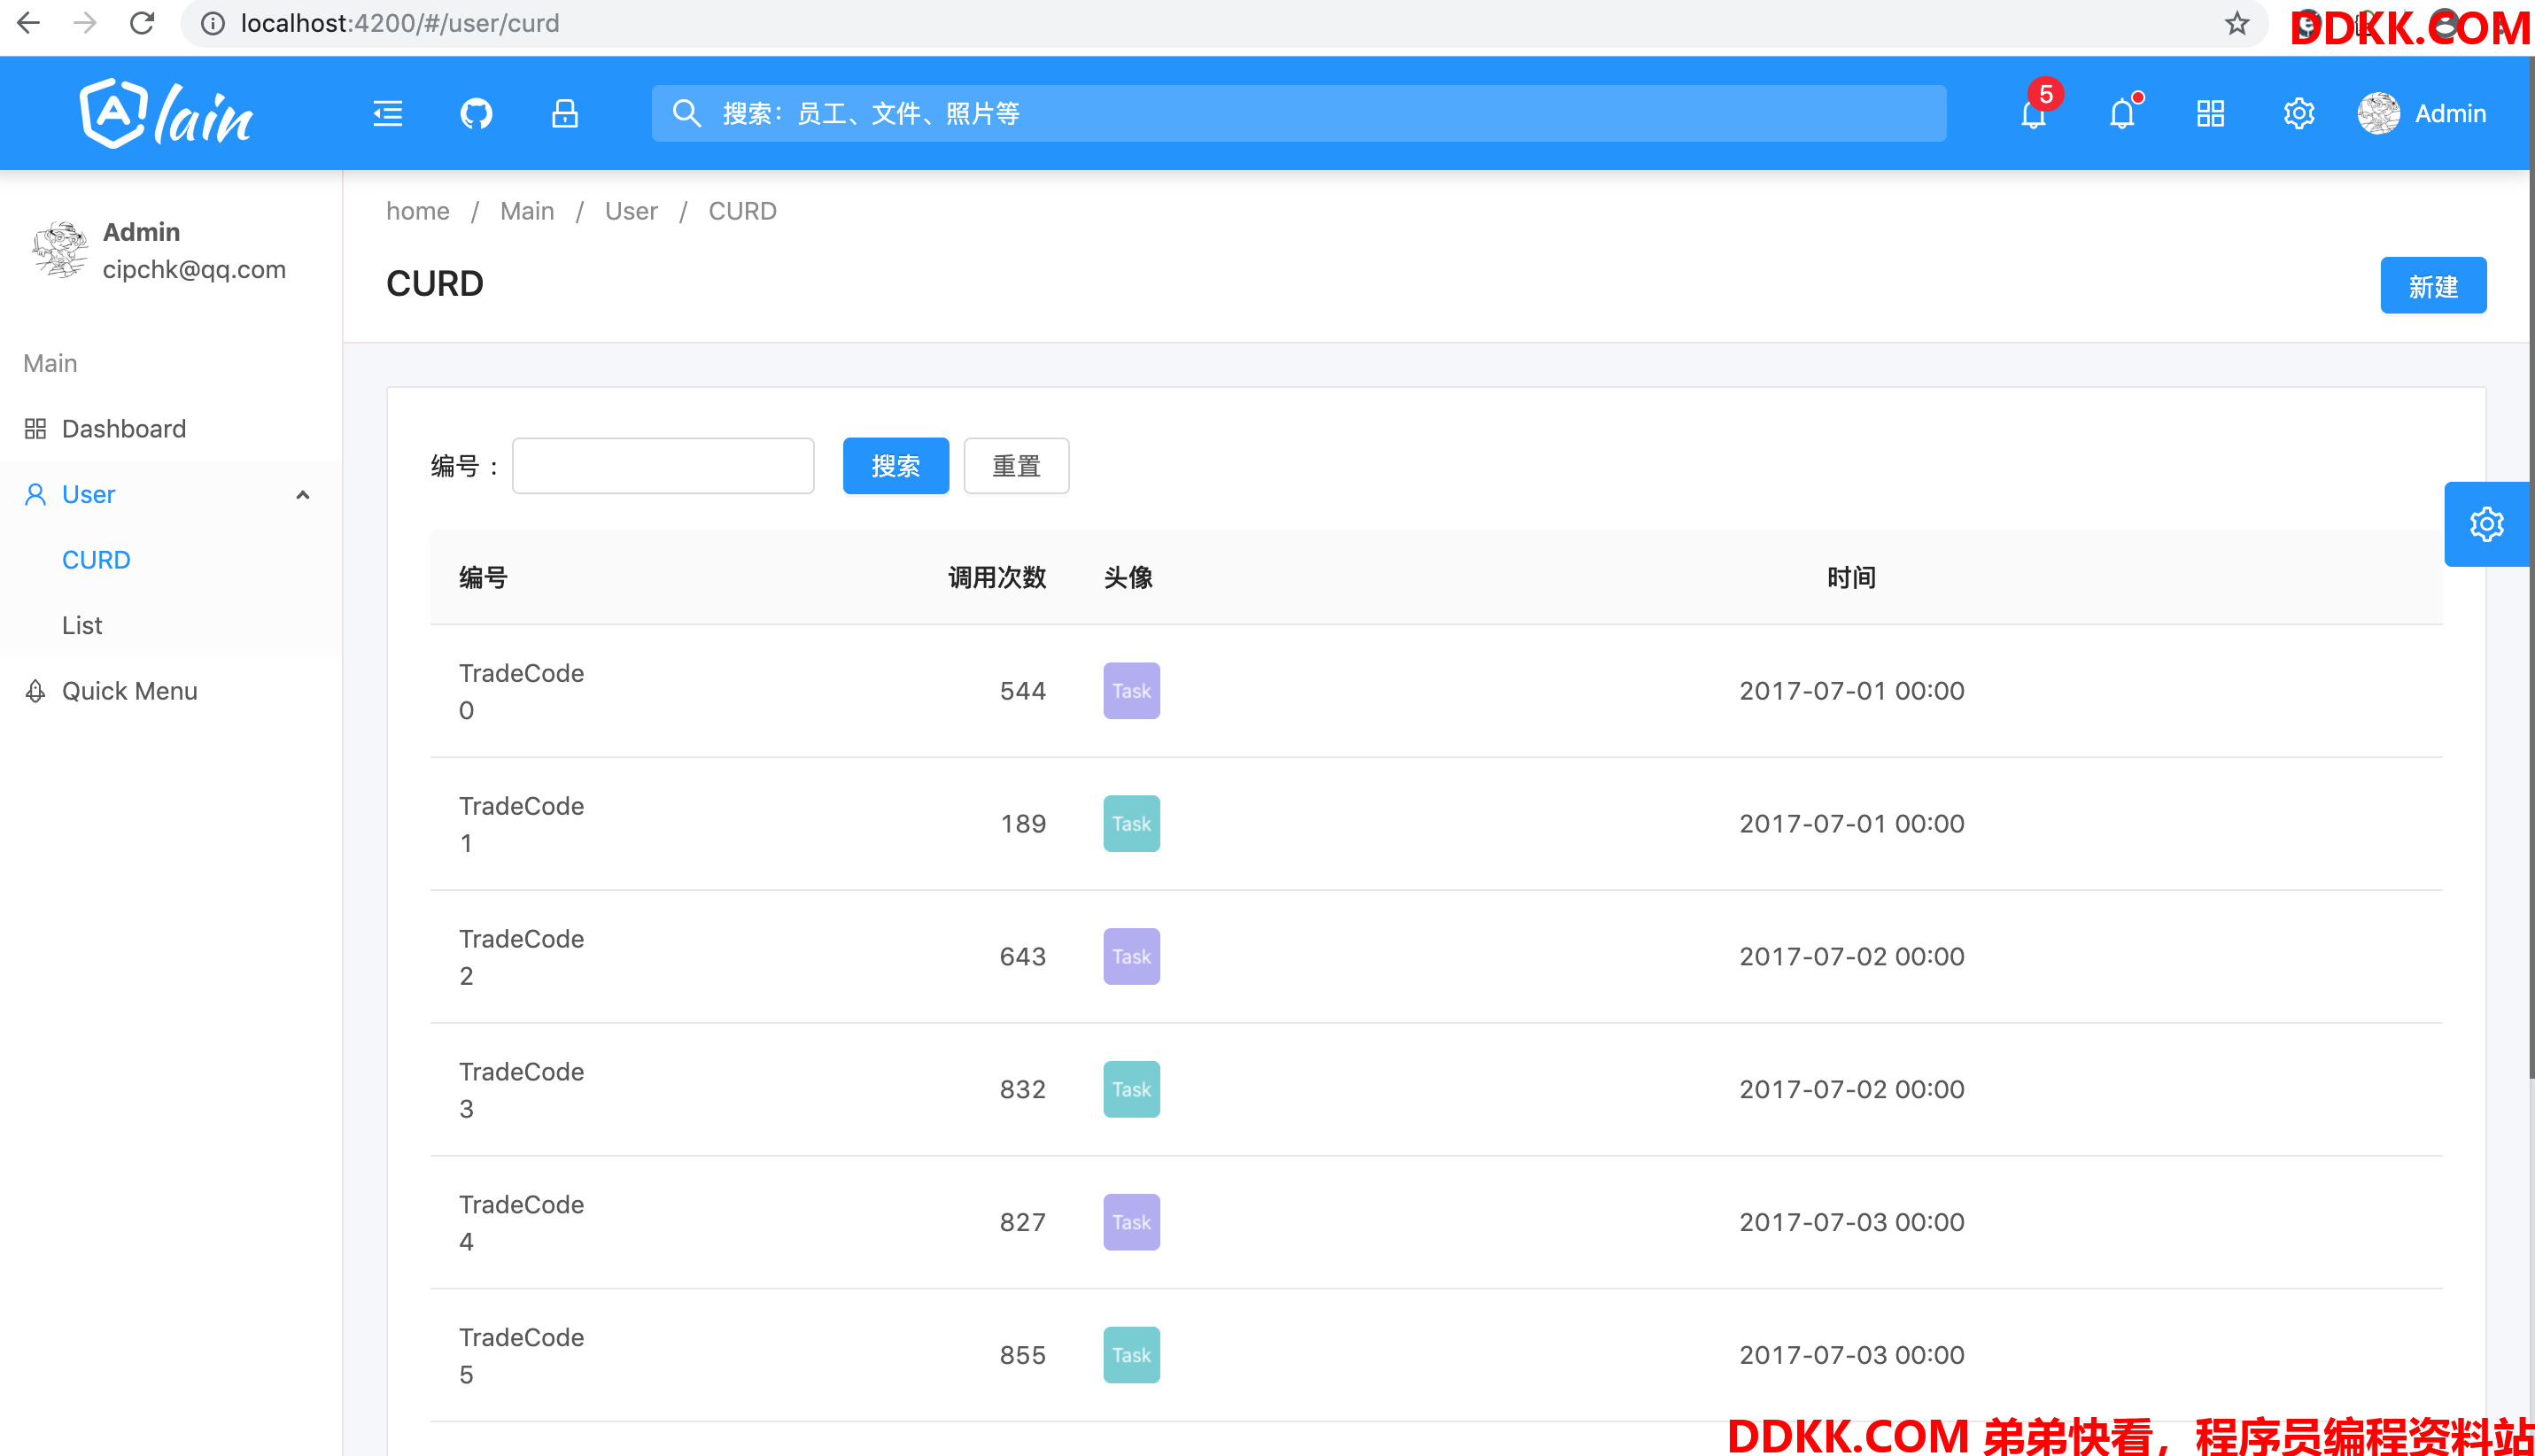Collapse the User submenu chevron
This screenshot has height=1456, width=2535.
[x=303, y=495]
